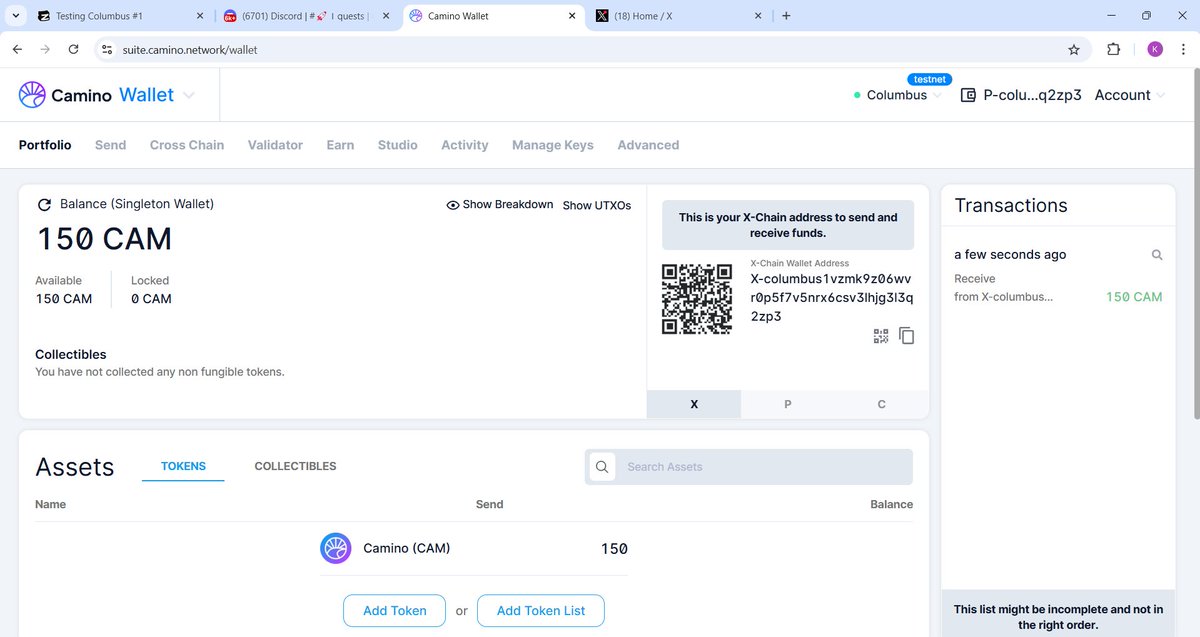This screenshot has width=1200, height=637.
Task: Click the Camino logo icon
Action: pos(32,95)
